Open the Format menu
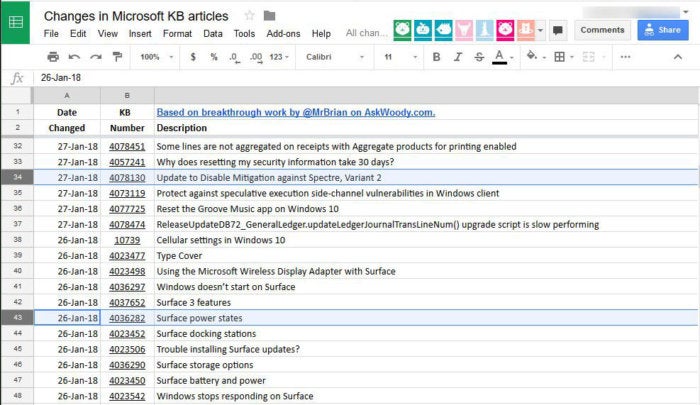Screen dimensions: 700x405 [x=177, y=33]
